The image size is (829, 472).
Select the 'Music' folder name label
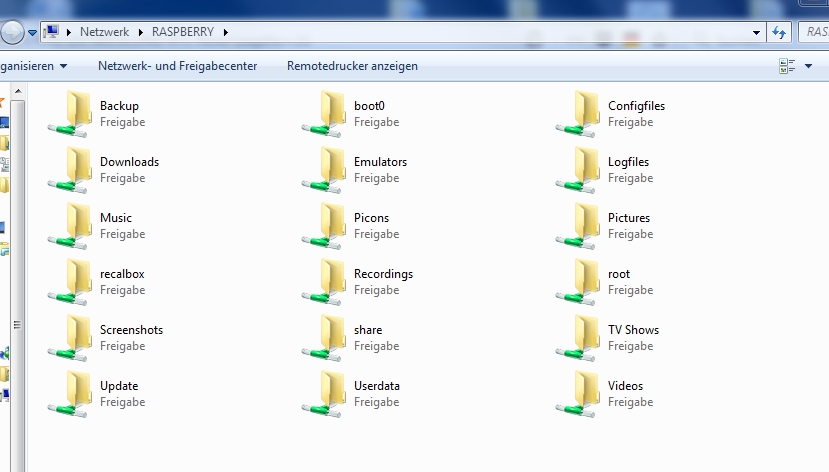[116, 218]
